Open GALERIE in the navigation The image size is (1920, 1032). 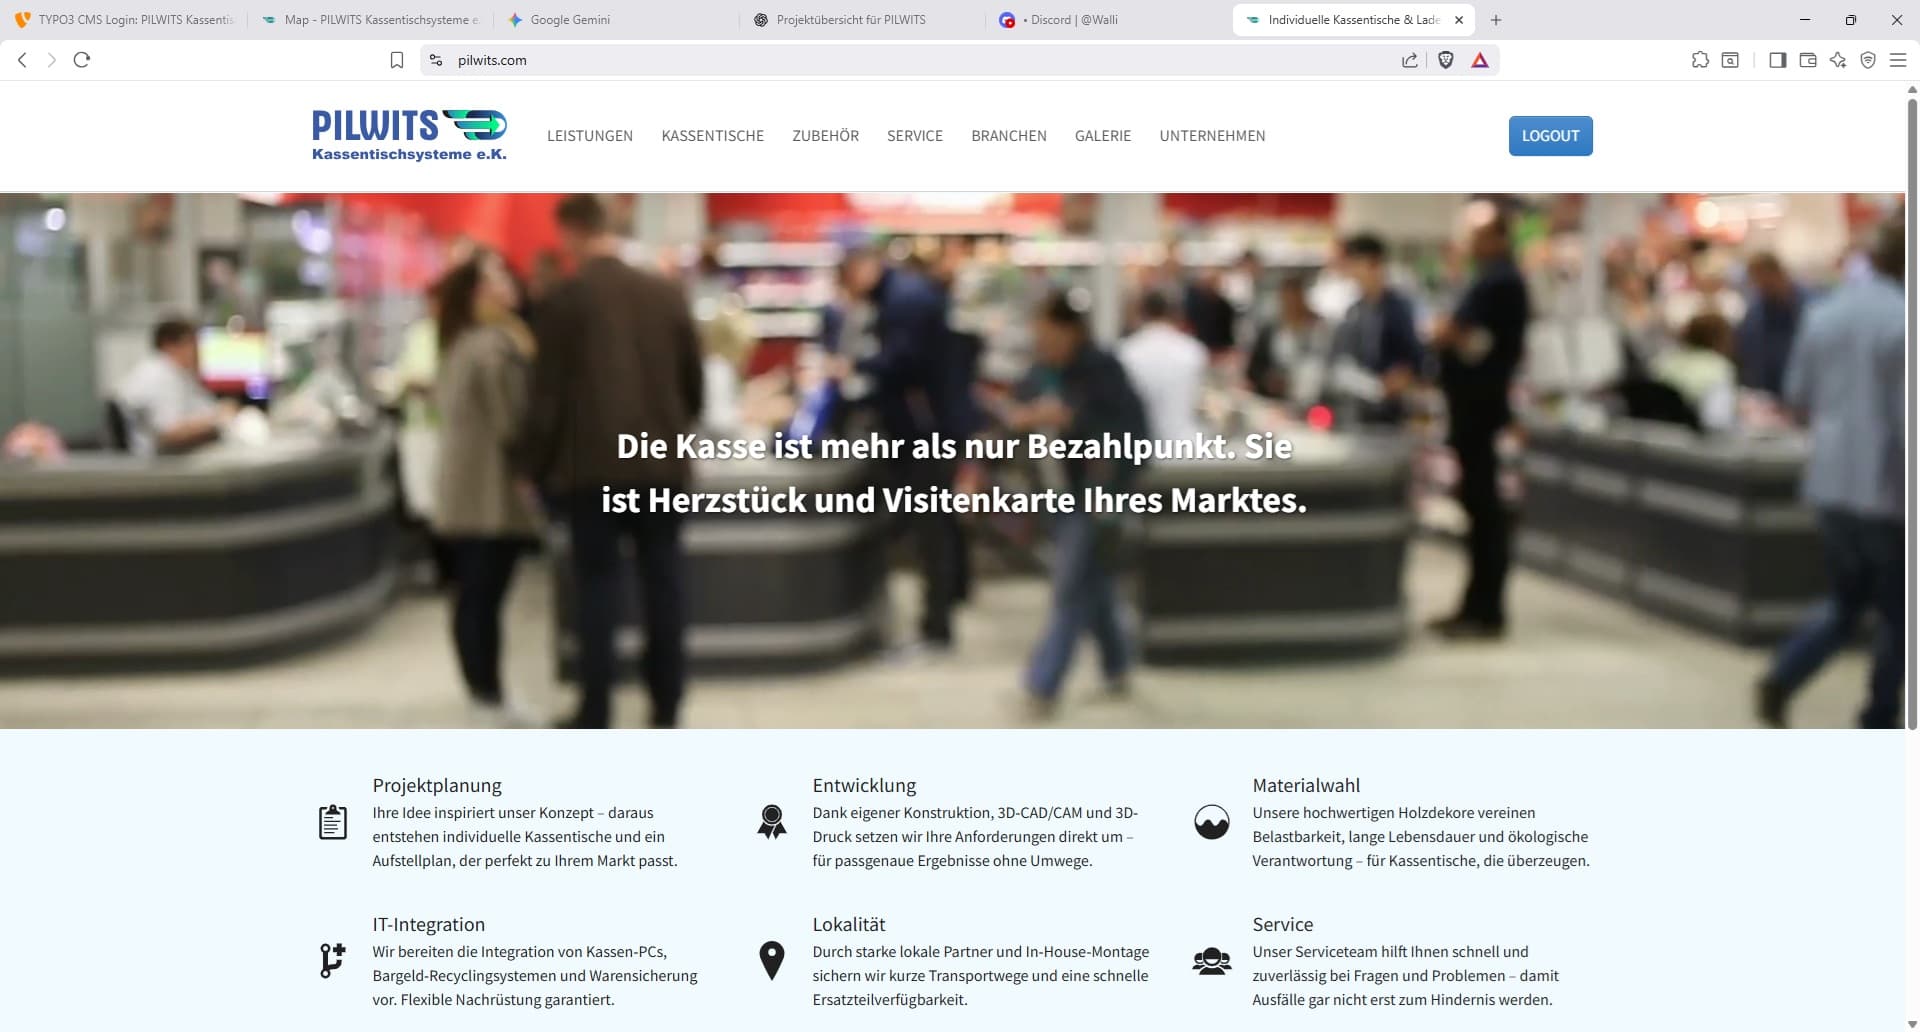(1103, 136)
